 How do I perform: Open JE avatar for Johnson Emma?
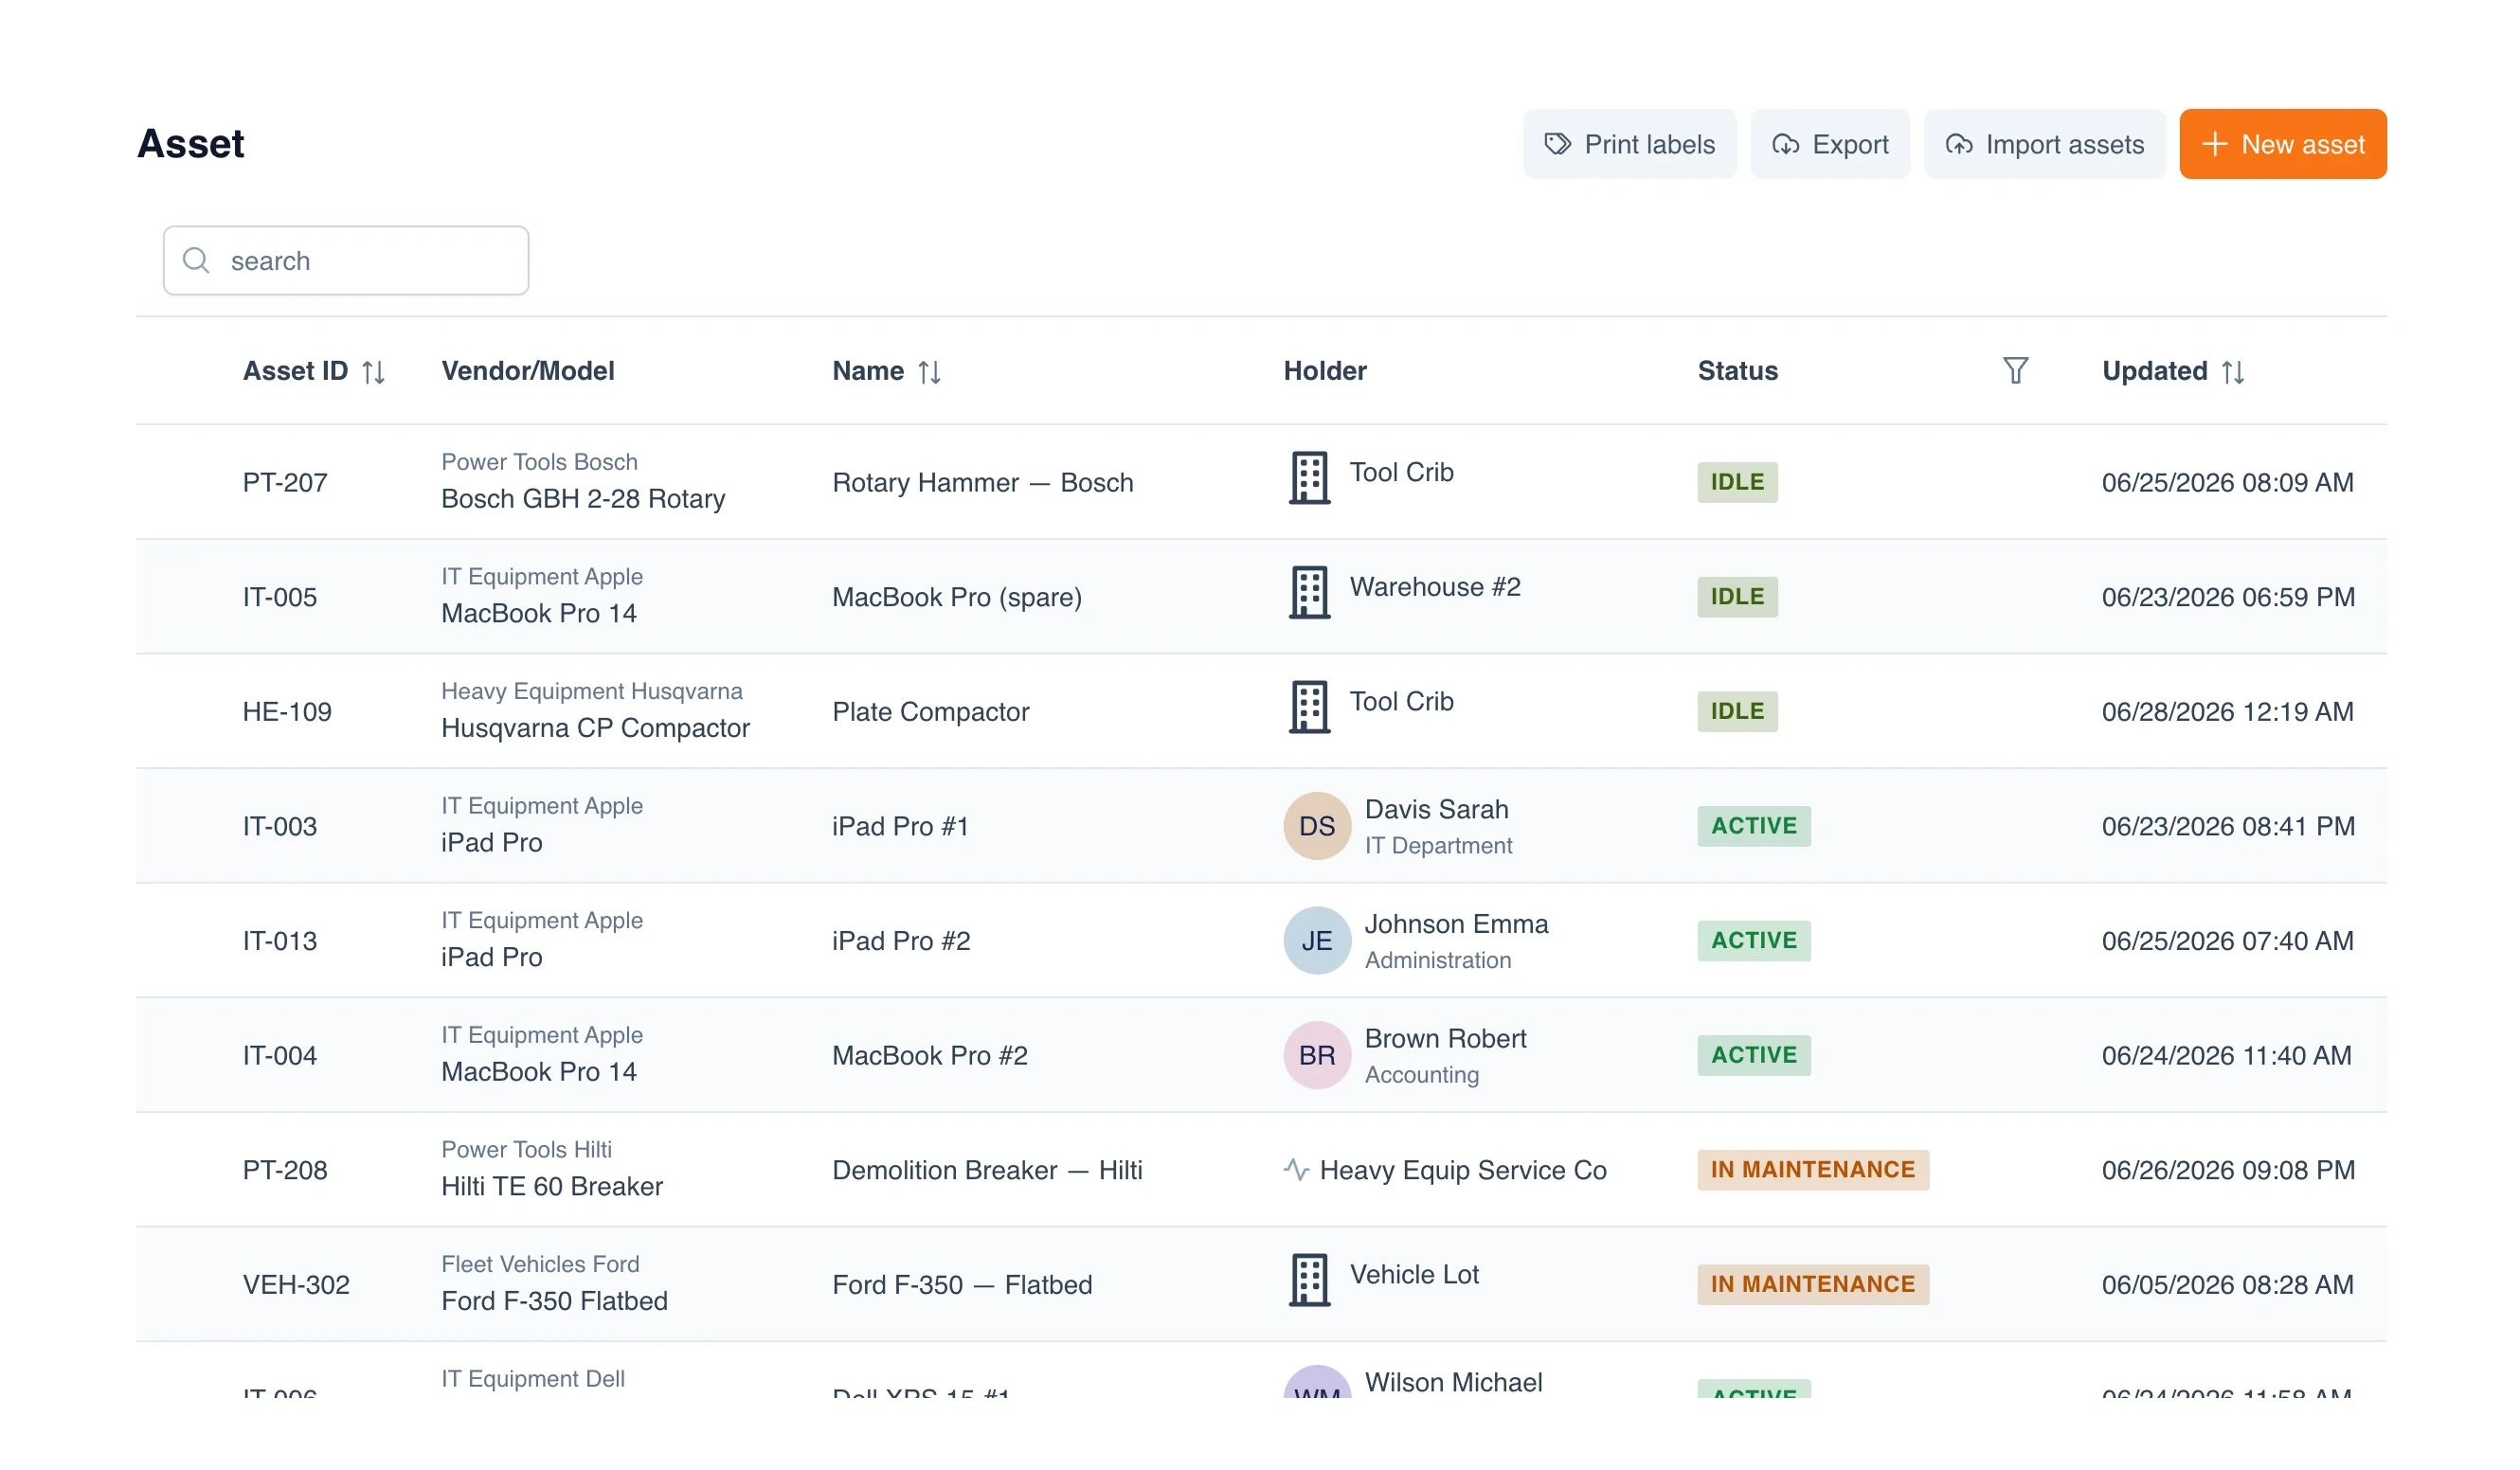coord(1317,940)
